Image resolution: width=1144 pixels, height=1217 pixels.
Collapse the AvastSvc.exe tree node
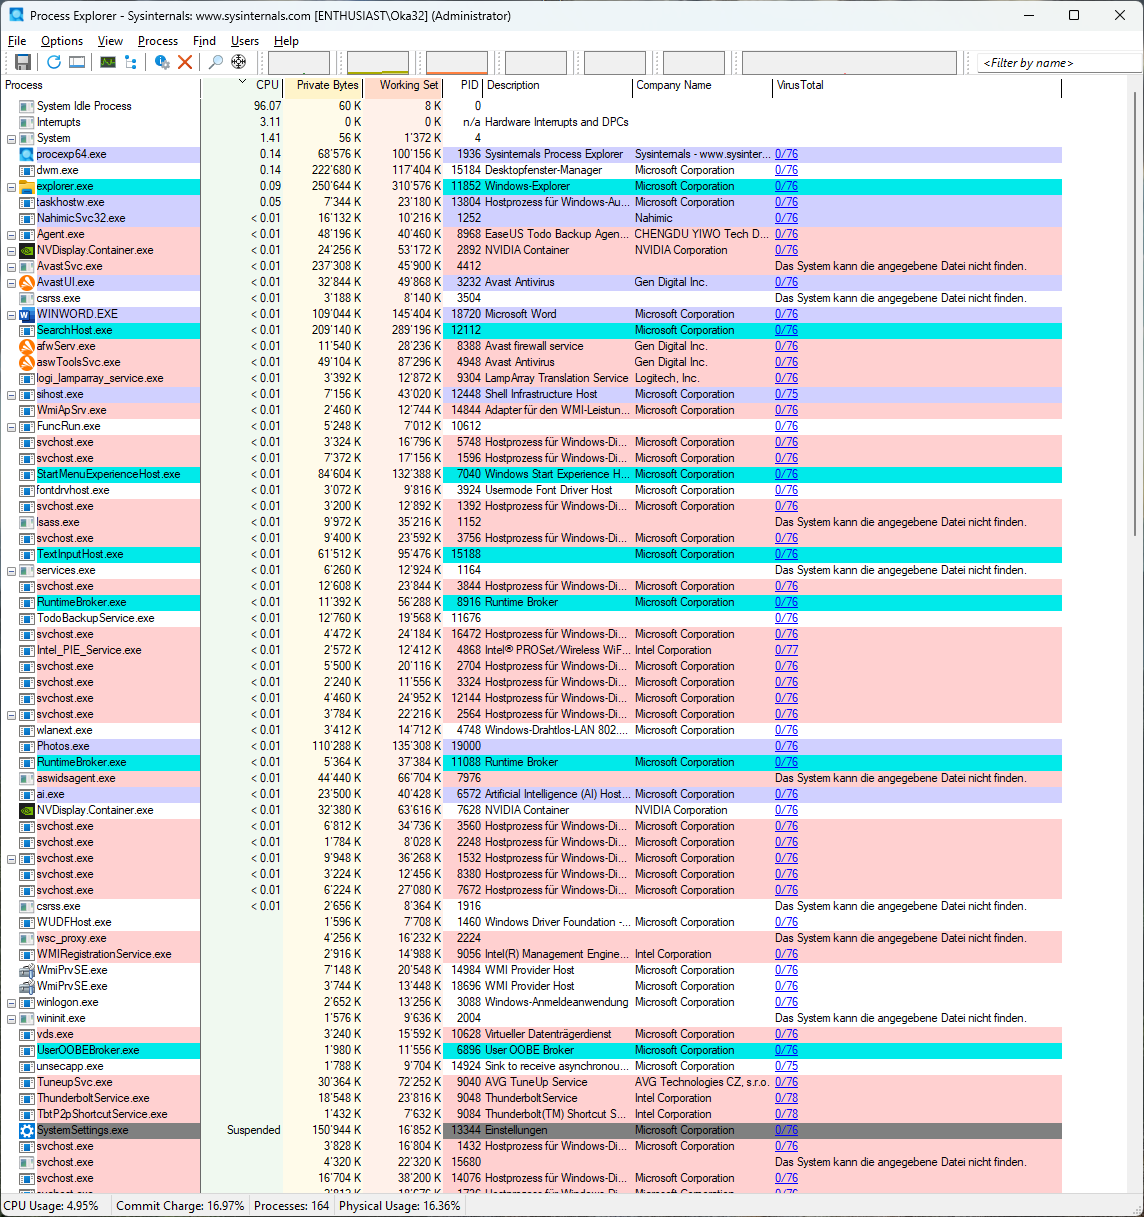pos(11,267)
